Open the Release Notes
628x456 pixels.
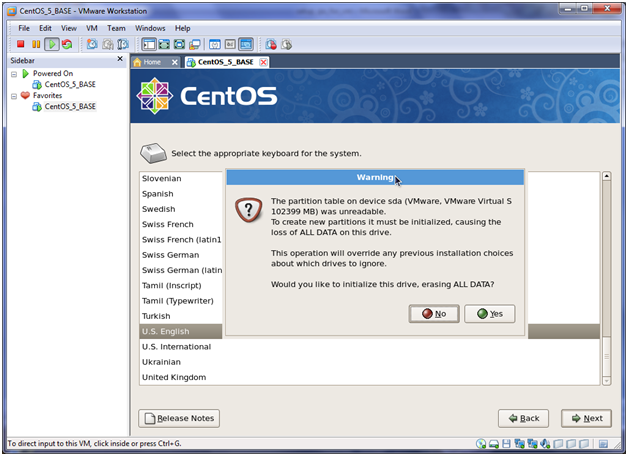(x=179, y=418)
